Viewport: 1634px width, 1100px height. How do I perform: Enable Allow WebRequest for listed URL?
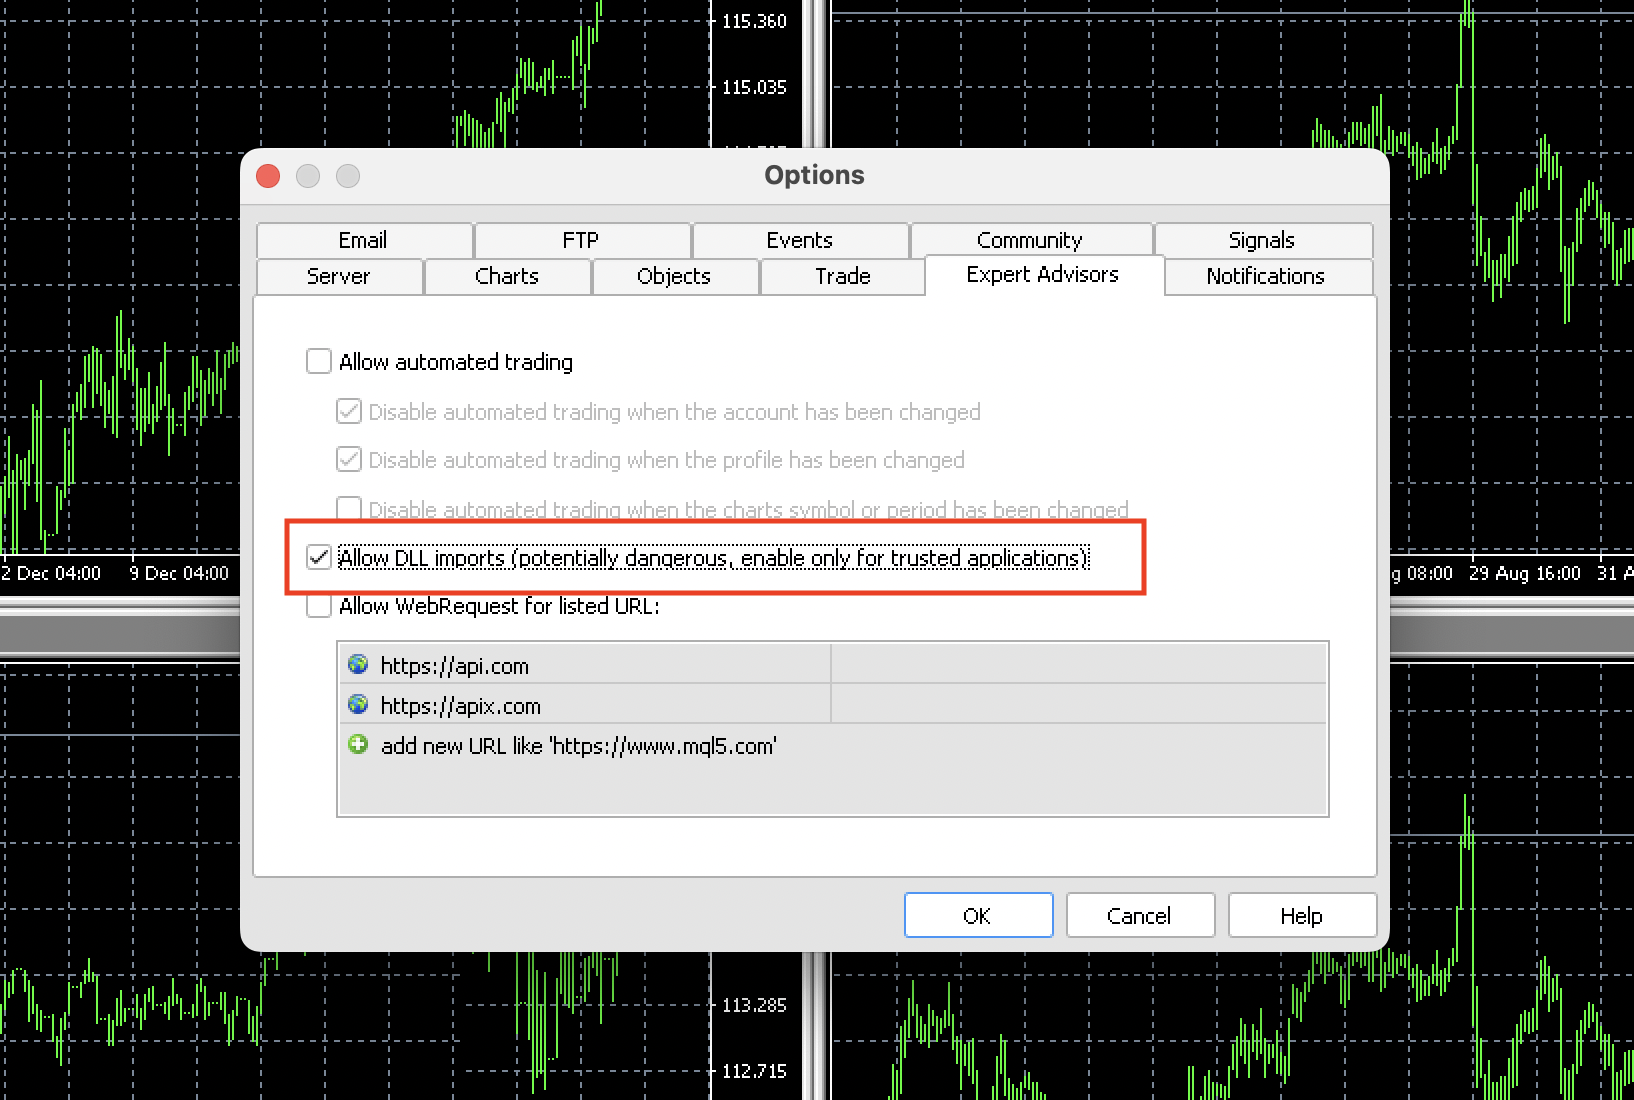[x=319, y=606]
